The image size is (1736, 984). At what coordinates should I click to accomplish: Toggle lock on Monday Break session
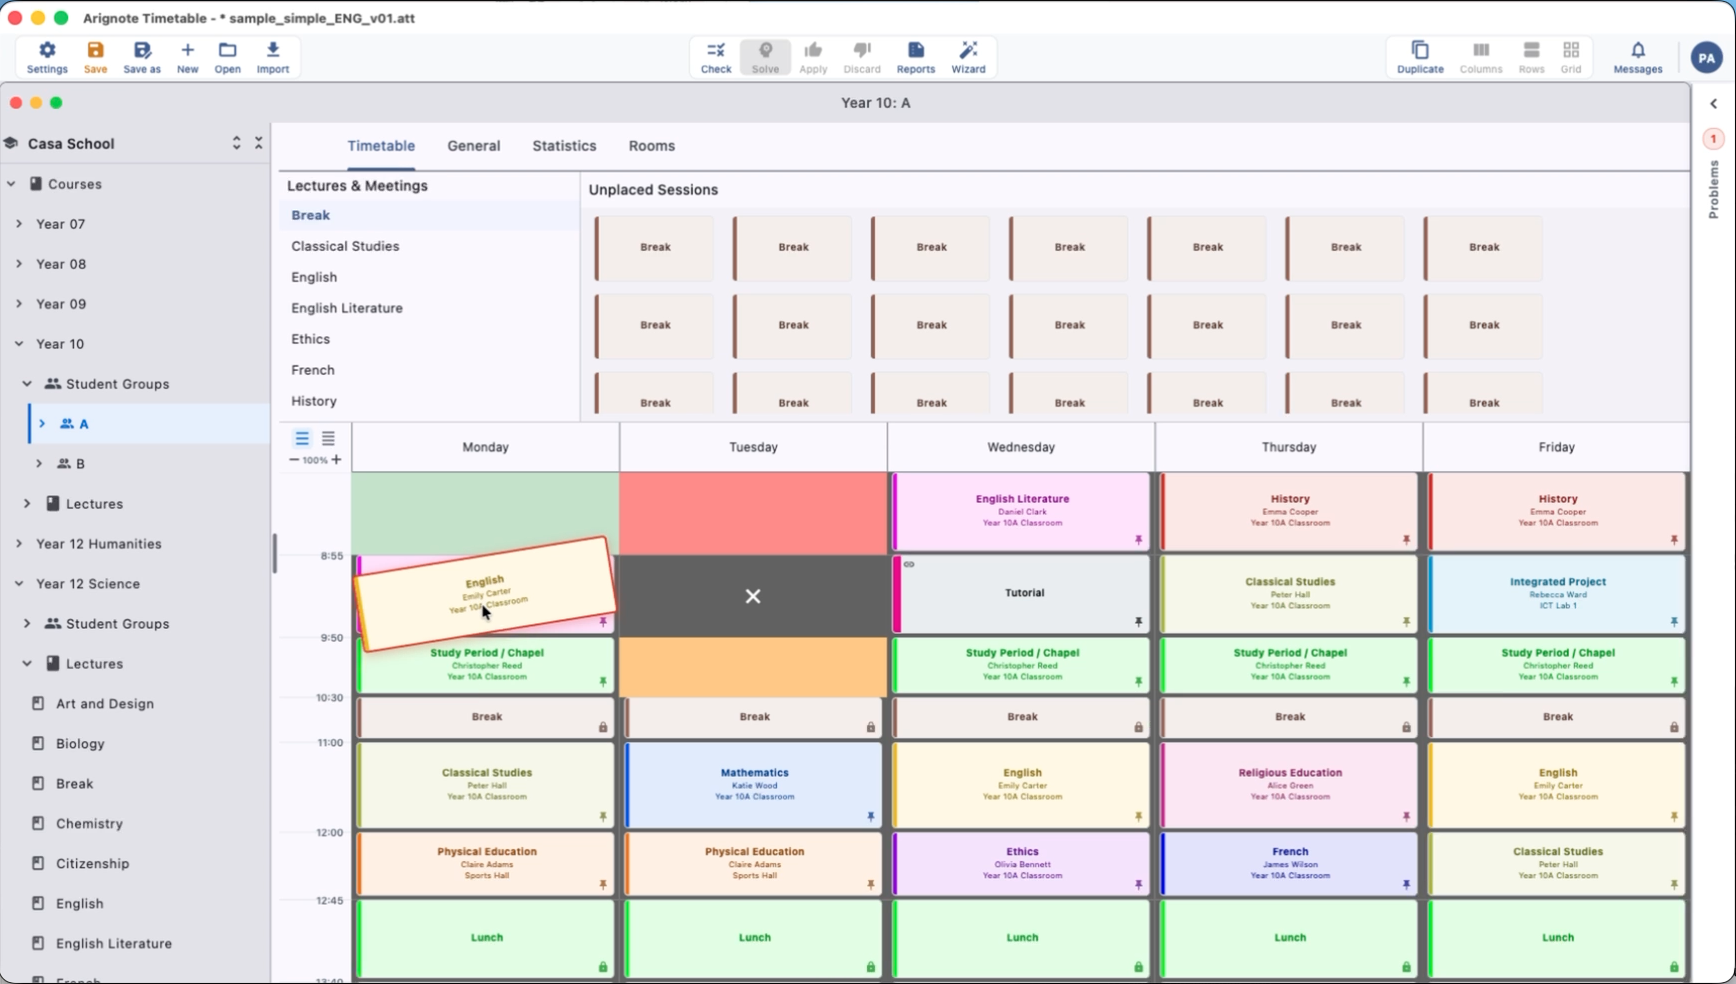(x=603, y=727)
